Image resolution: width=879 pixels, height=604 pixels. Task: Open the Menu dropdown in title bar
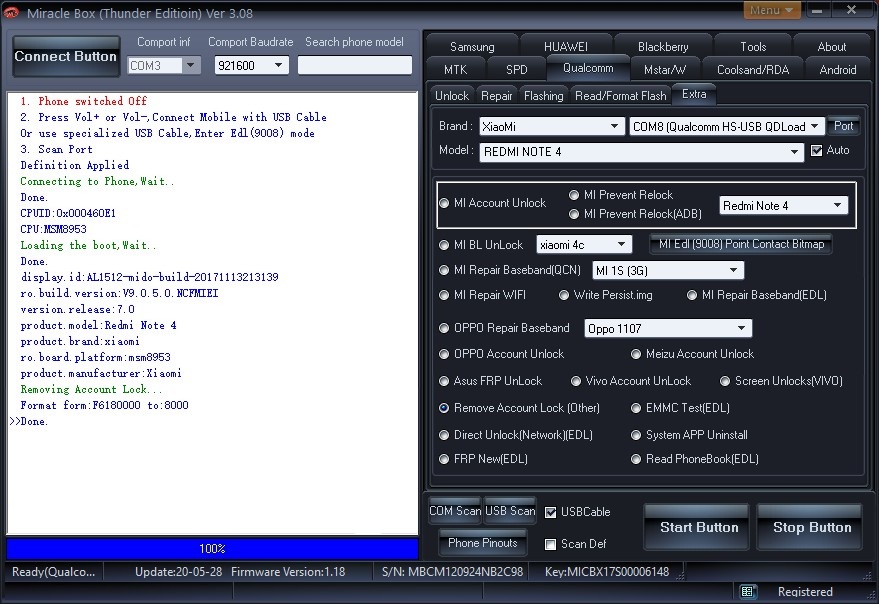coord(771,10)
